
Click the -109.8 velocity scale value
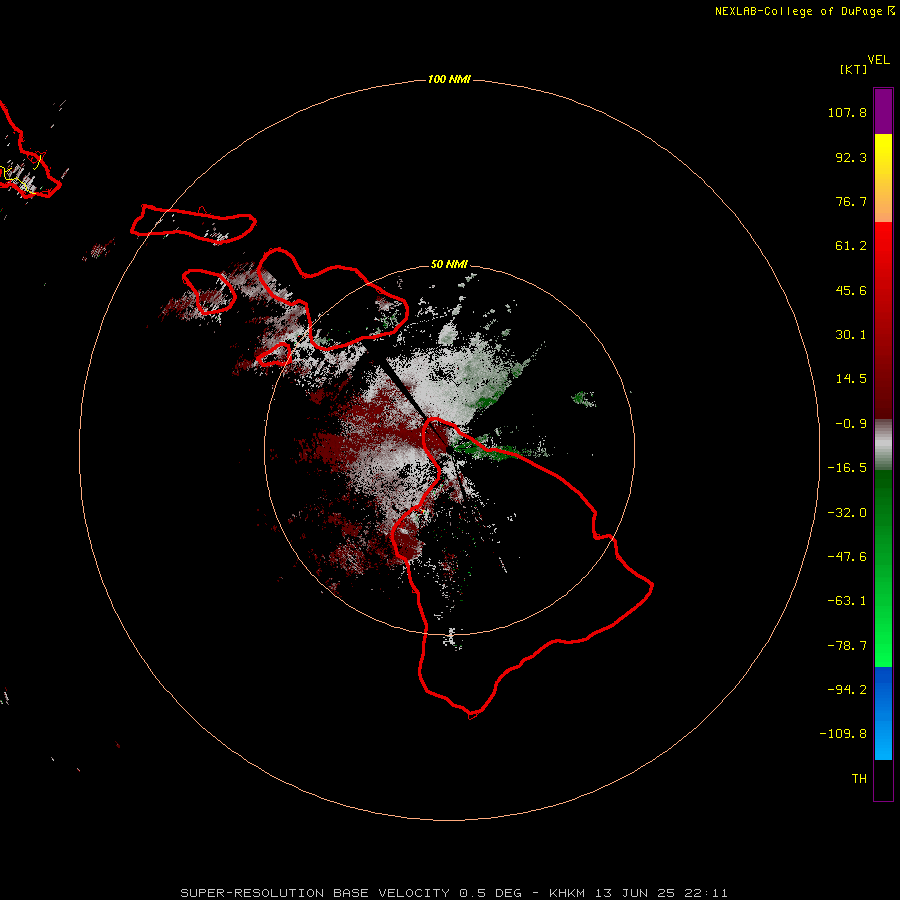click(x=843, y=734)
